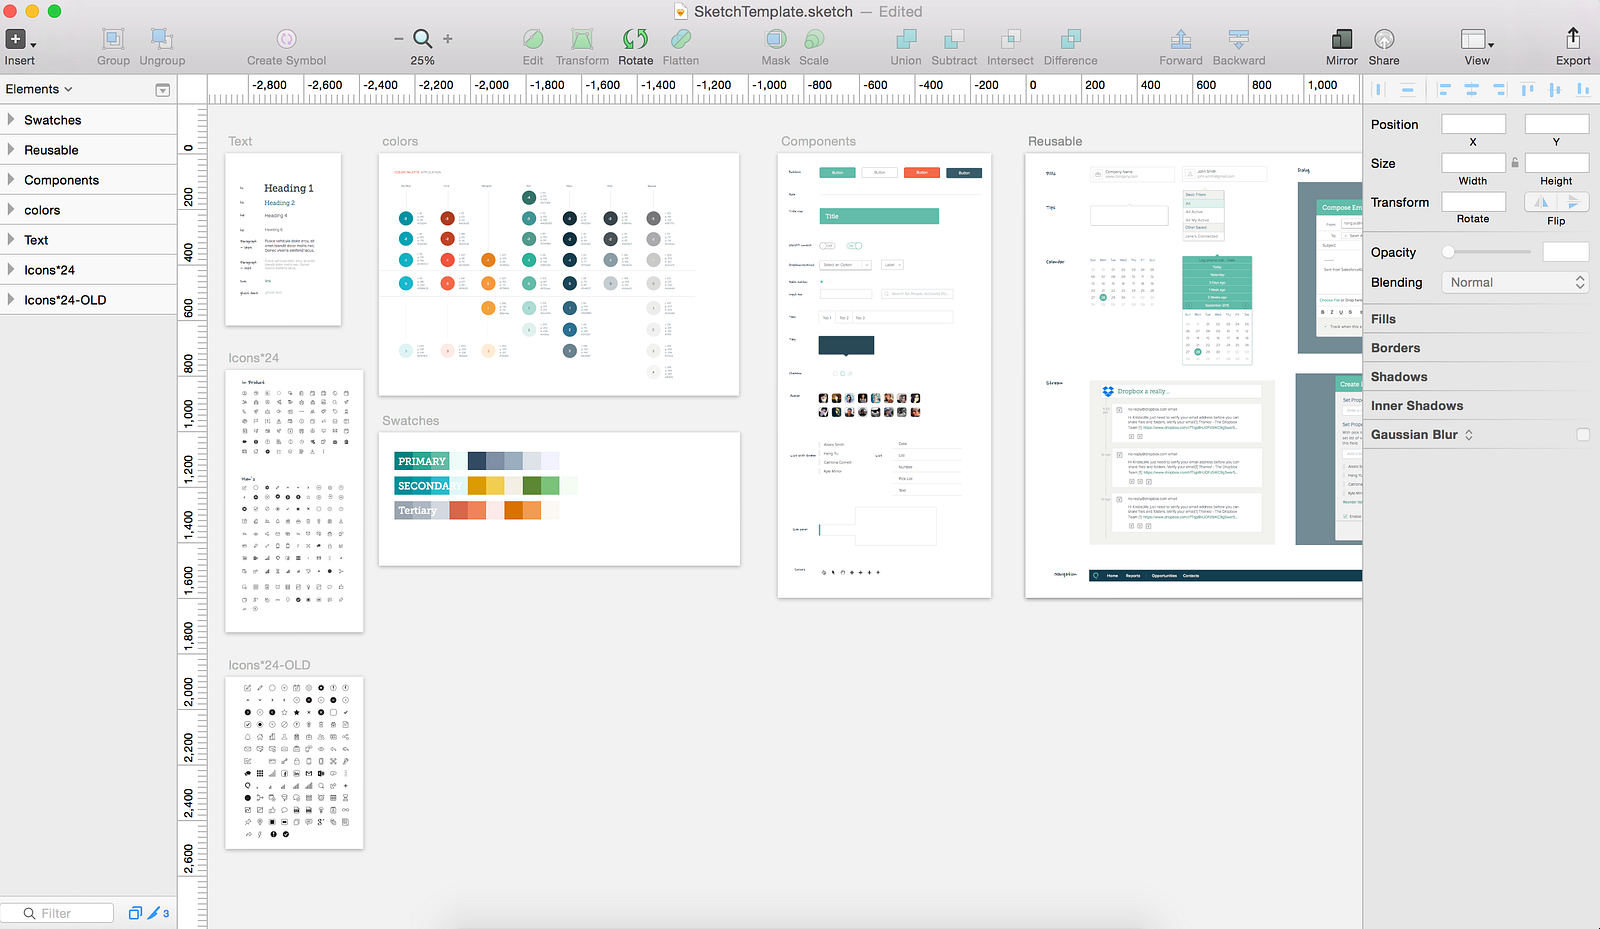Expand the Icons*24-OLD artboard in layer list
Screen dimensions: 1600x929
[x=11, y=300]
